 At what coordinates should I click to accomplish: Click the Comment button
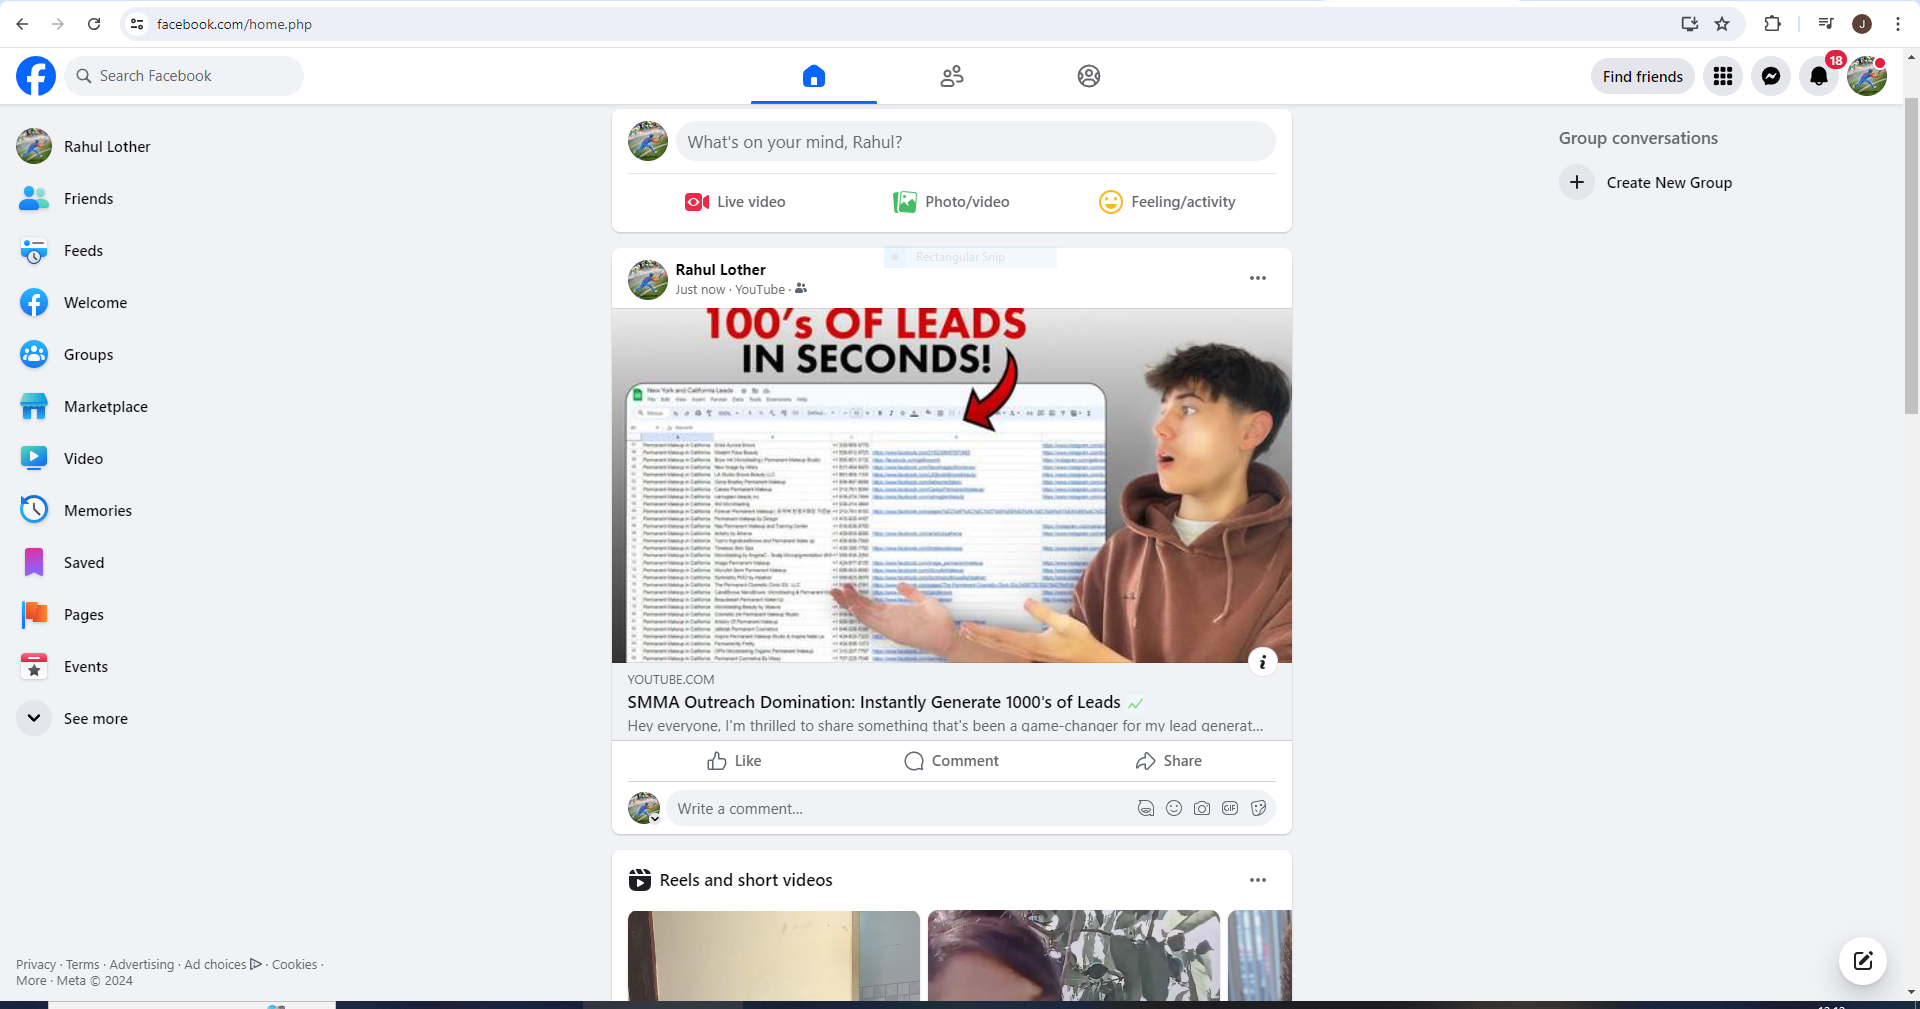[x=951, y=761]
